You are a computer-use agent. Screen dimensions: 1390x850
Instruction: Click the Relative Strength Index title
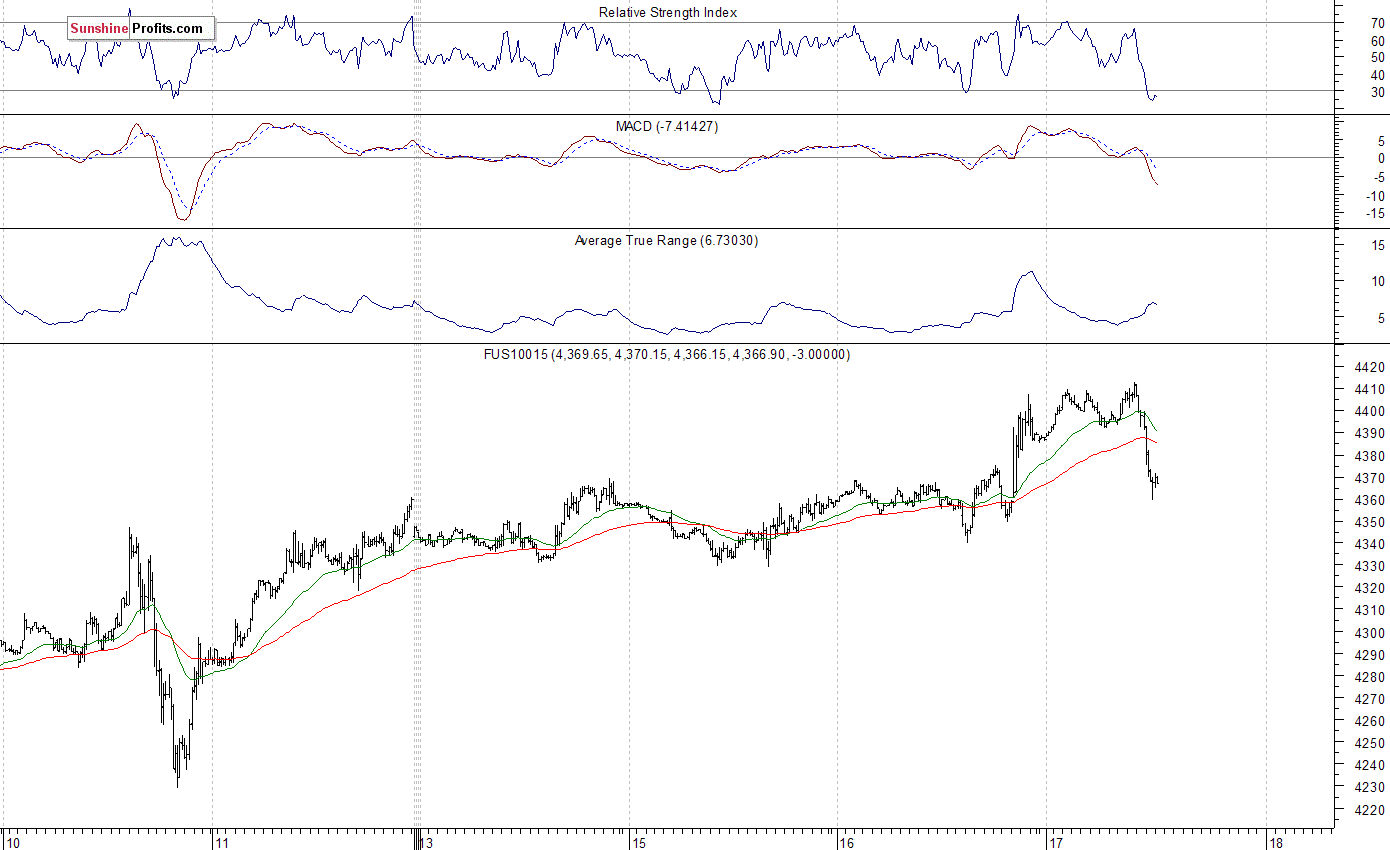click(x=668, y=13)
